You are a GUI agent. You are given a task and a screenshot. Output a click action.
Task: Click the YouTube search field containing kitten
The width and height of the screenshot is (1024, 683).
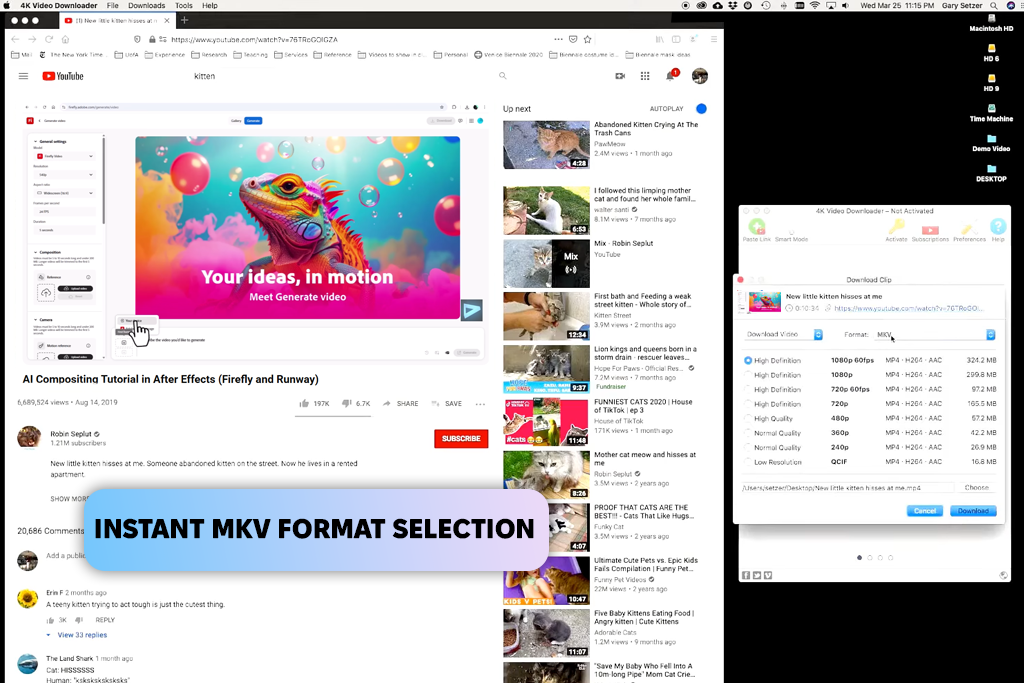[x=340, y=76]
